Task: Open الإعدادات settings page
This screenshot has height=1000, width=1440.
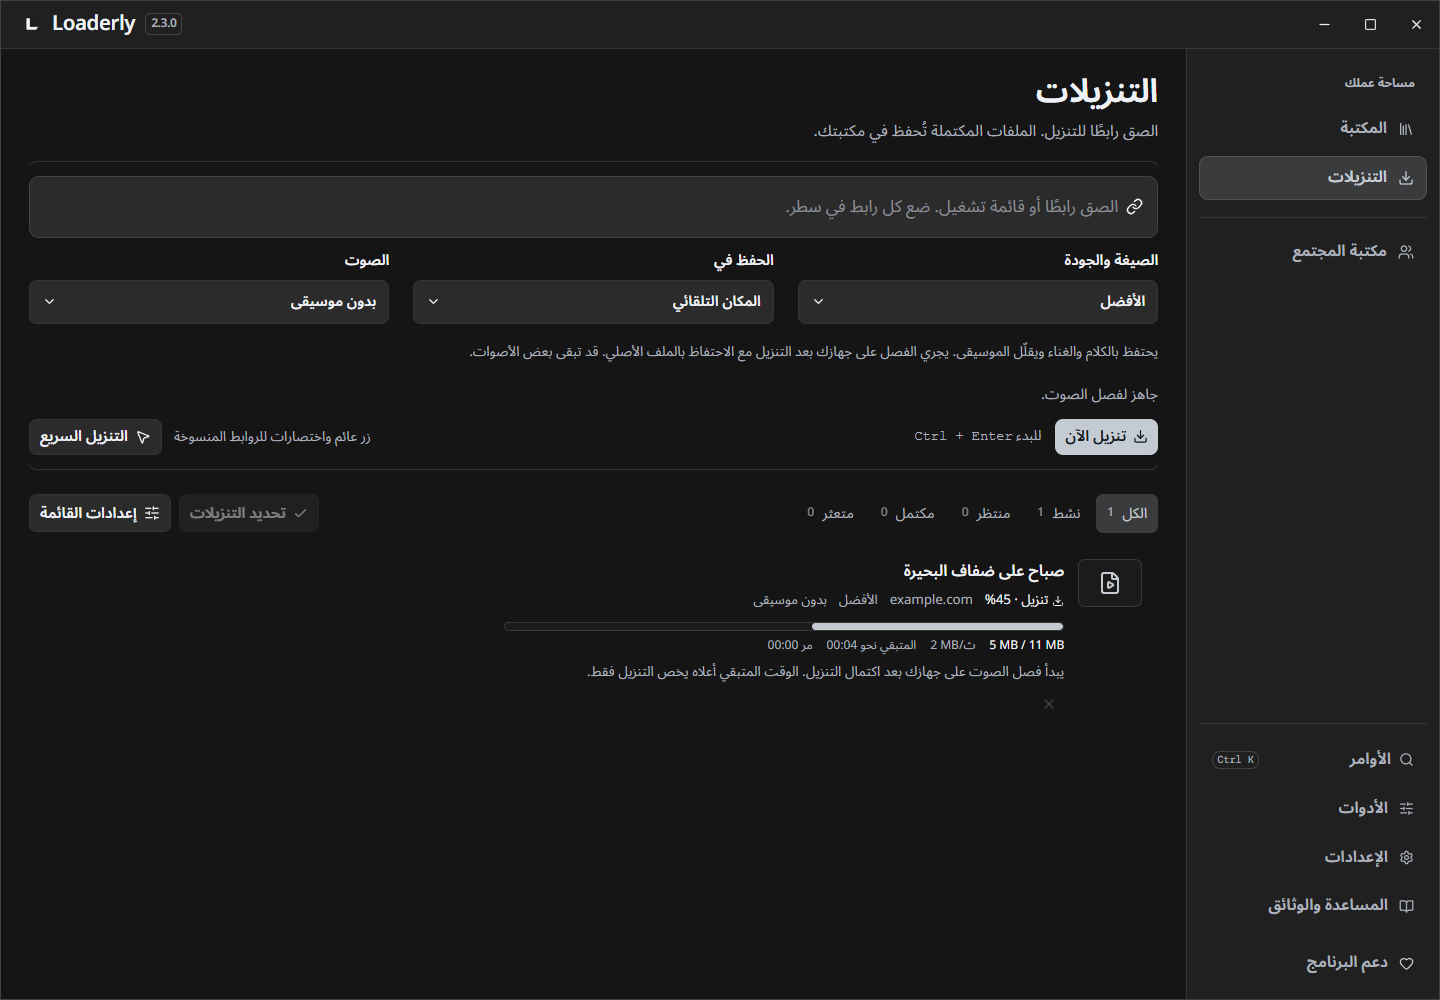Action: click(1312, 857)
